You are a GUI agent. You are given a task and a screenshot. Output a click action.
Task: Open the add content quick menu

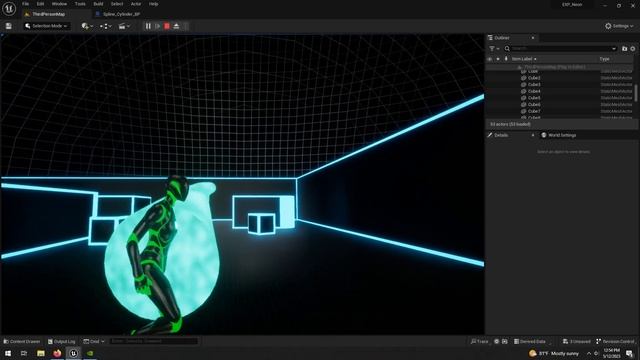pyautogui.click(x=87, y=26)
